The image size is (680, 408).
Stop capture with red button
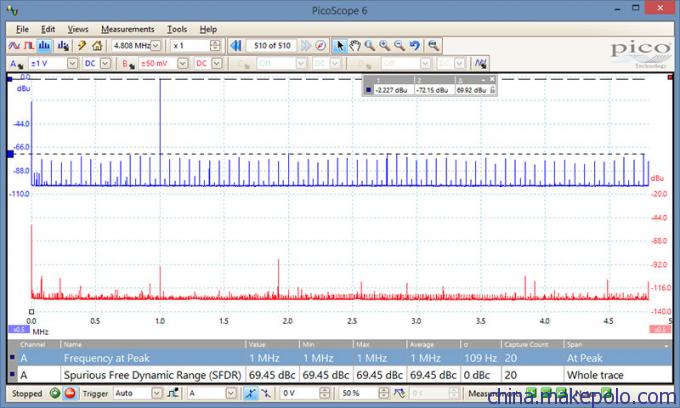(x=69, y=393)
